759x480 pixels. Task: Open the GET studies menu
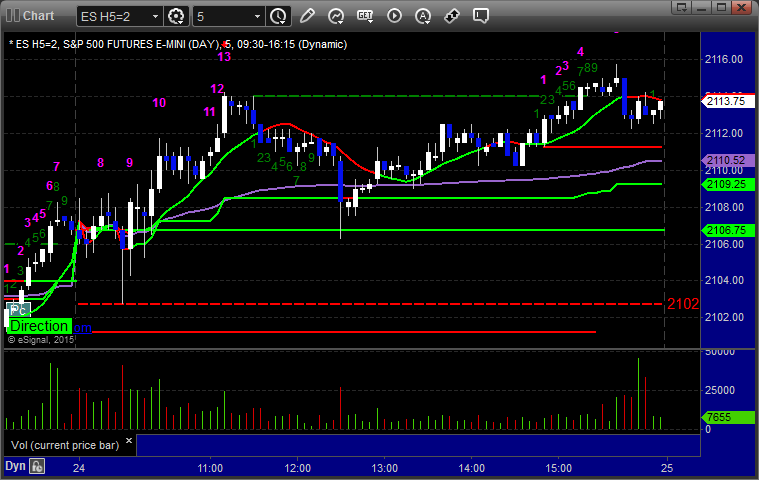coord(365,16)
